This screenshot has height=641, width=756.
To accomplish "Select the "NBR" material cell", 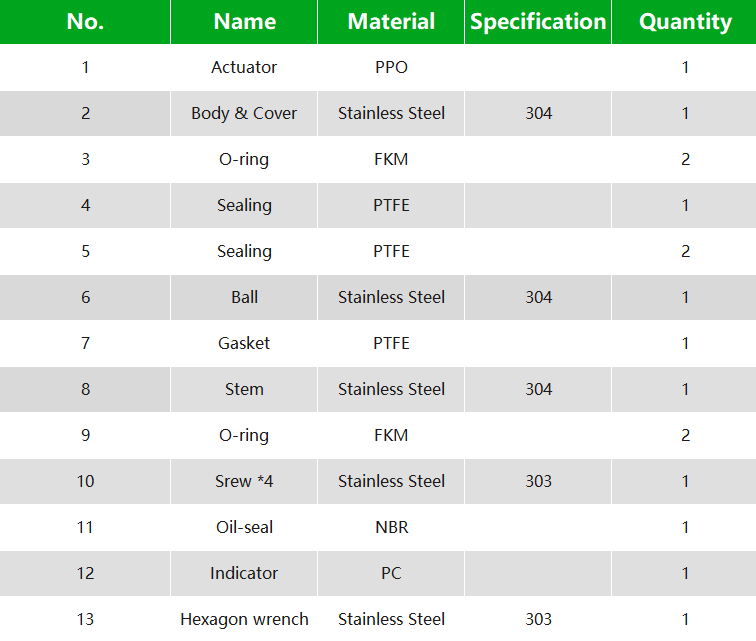I will click(x=391, y=528).
